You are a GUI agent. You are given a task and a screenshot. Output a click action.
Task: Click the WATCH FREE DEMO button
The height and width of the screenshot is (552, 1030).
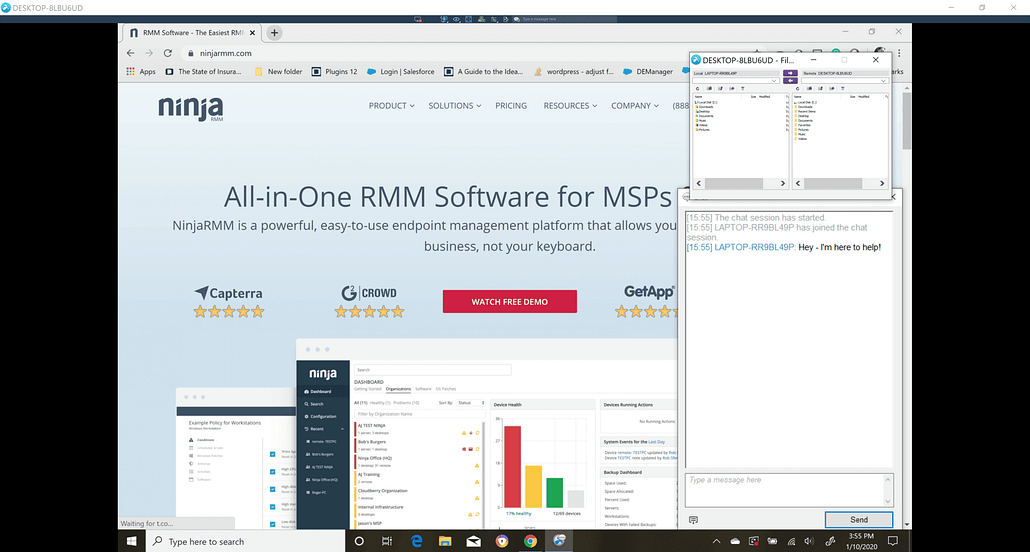click(x=510, y=301)
